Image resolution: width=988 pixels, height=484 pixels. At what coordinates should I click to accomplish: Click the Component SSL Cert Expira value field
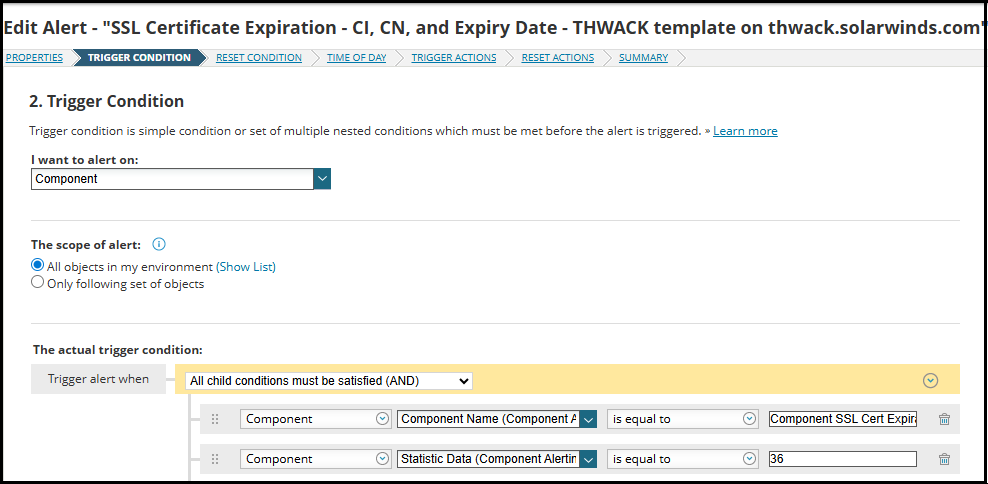(843, 419)
